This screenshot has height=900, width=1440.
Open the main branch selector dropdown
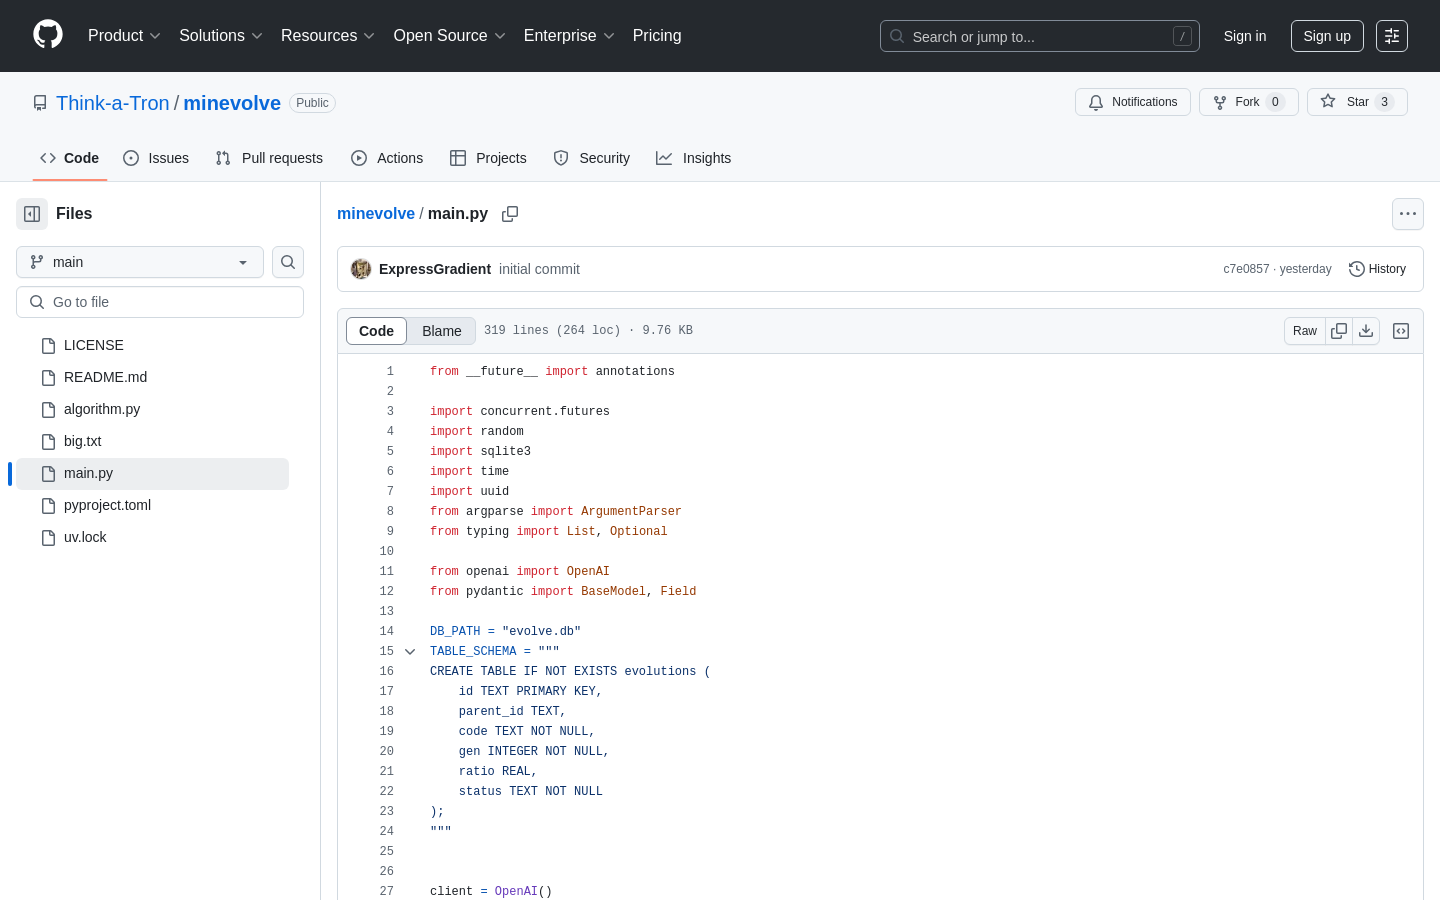coord(140,262)
